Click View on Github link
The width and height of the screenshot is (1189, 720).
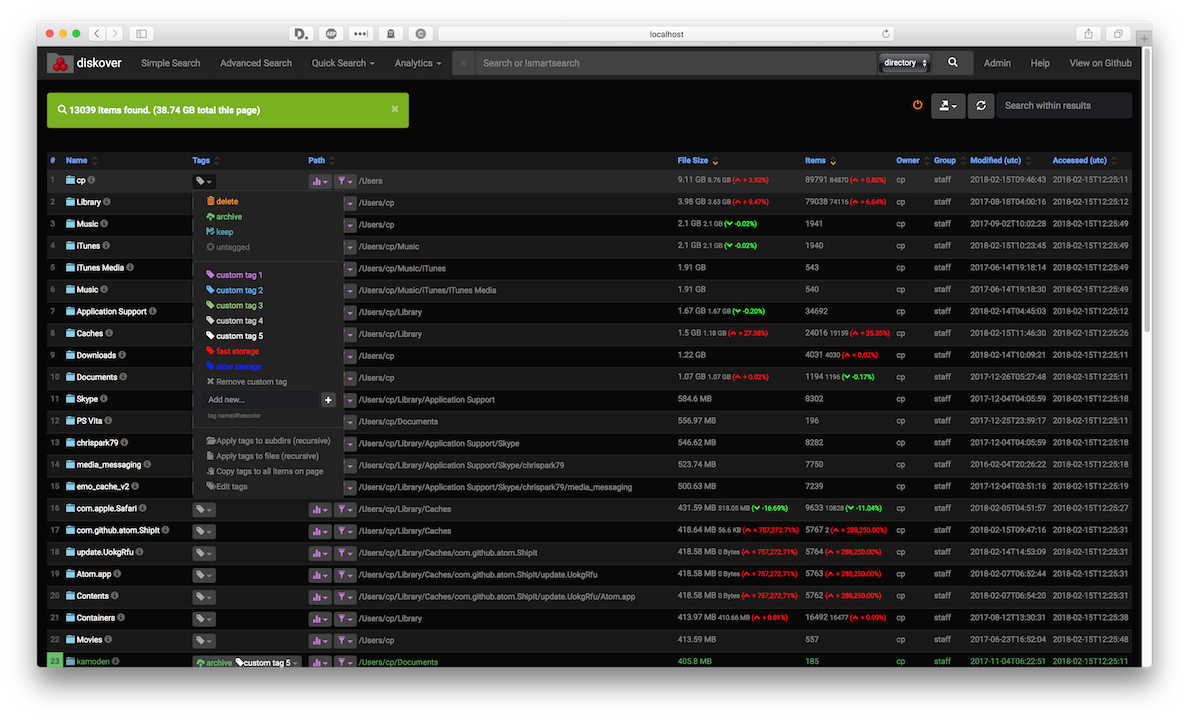(x=1100, y=63)
